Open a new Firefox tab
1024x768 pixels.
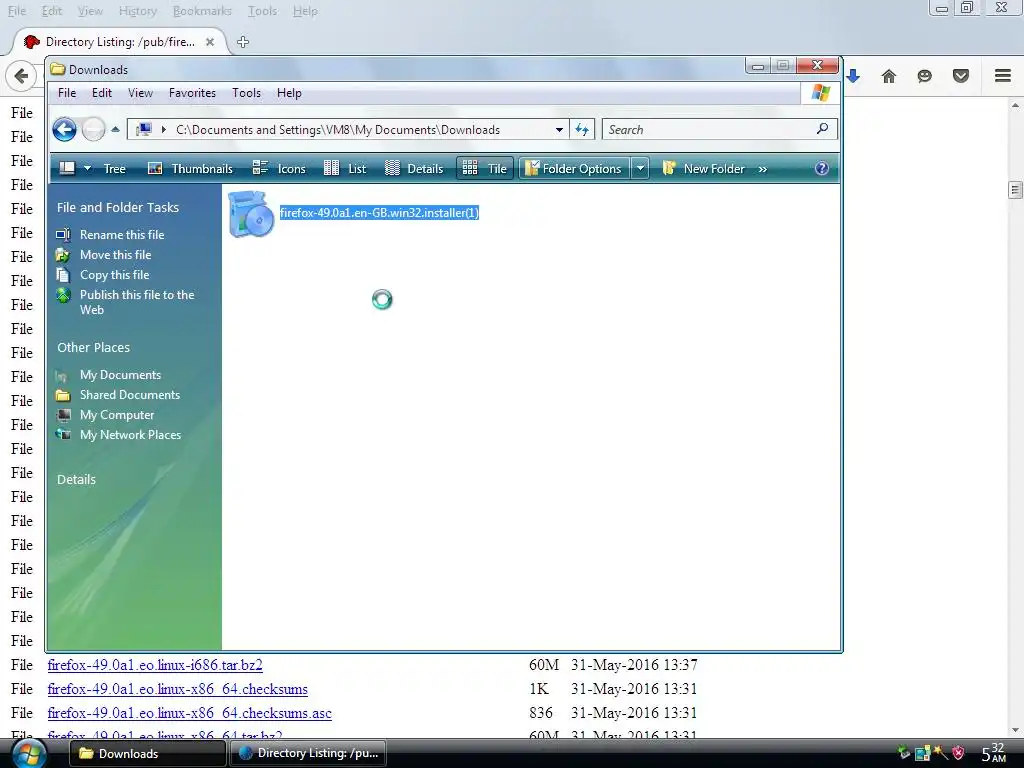pyautogui.click(x=243, y=42)
